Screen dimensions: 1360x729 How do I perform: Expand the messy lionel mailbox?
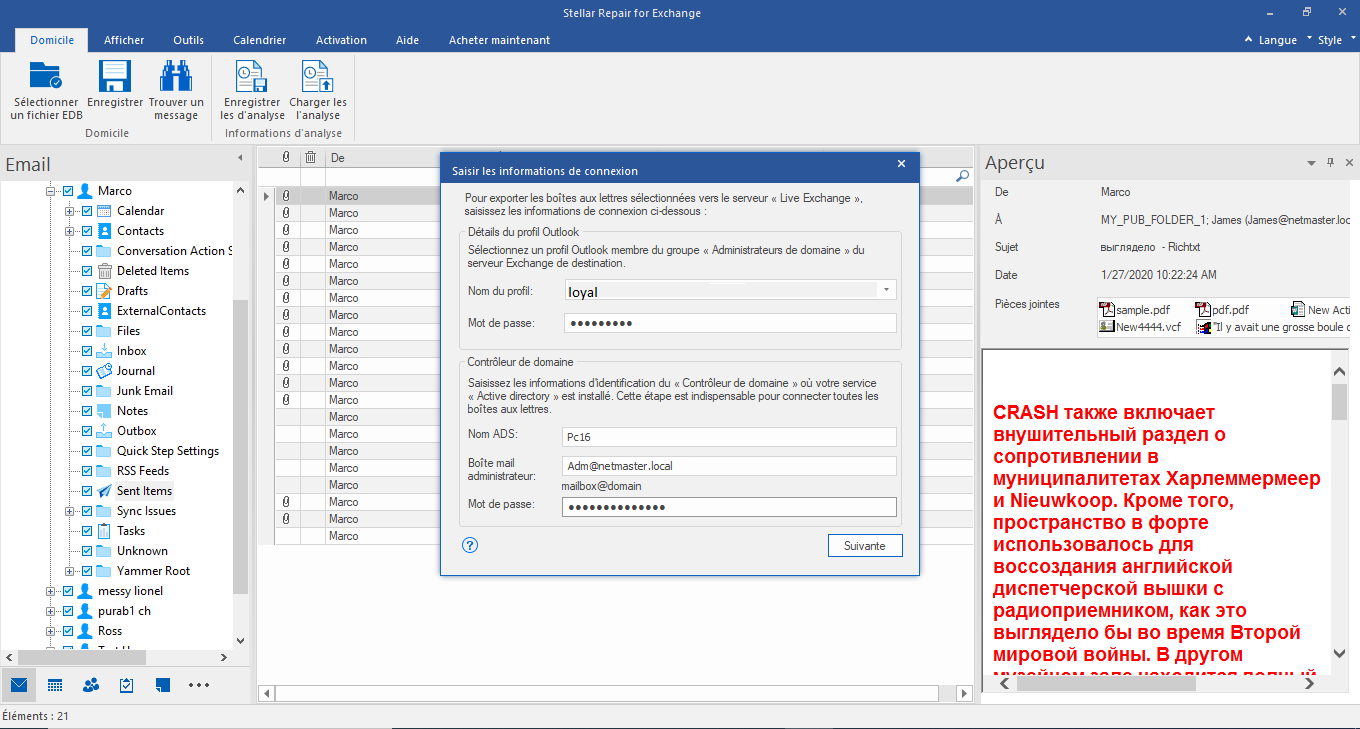coord(50,591)
